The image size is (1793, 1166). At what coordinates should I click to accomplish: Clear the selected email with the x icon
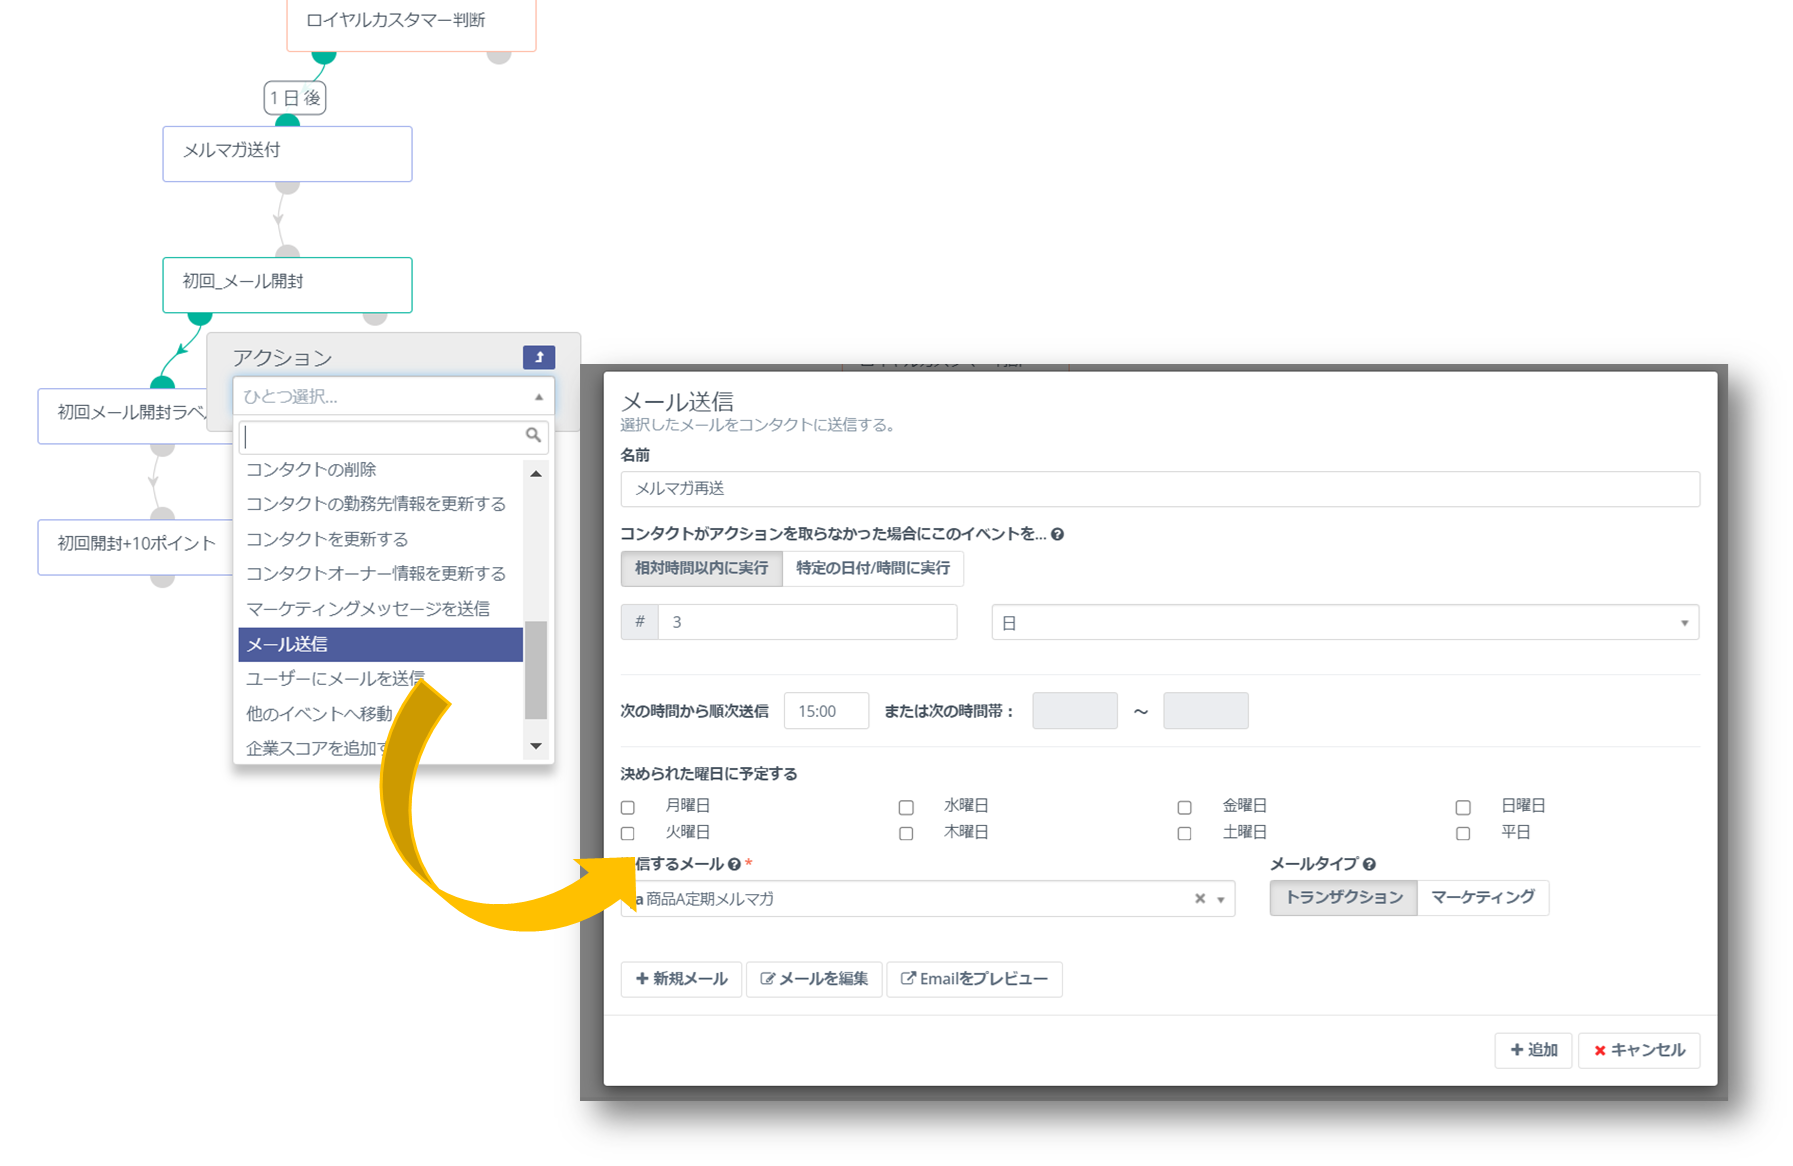[x=1200, y=899]
